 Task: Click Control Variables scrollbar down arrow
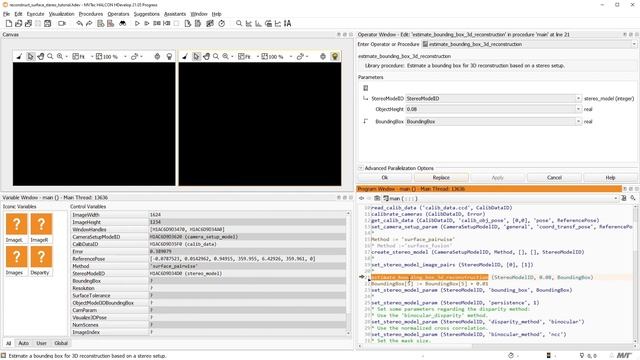coord(349,333)
